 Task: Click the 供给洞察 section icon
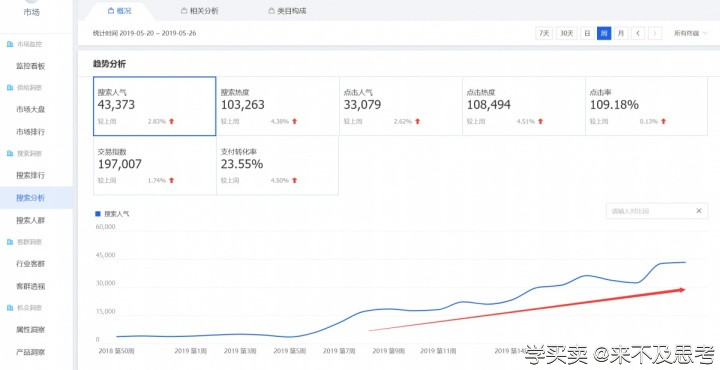(10, 88)
